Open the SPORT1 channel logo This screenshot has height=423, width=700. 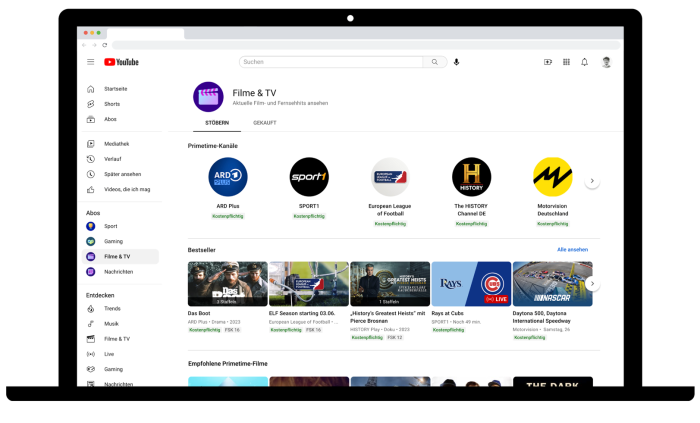309,177
